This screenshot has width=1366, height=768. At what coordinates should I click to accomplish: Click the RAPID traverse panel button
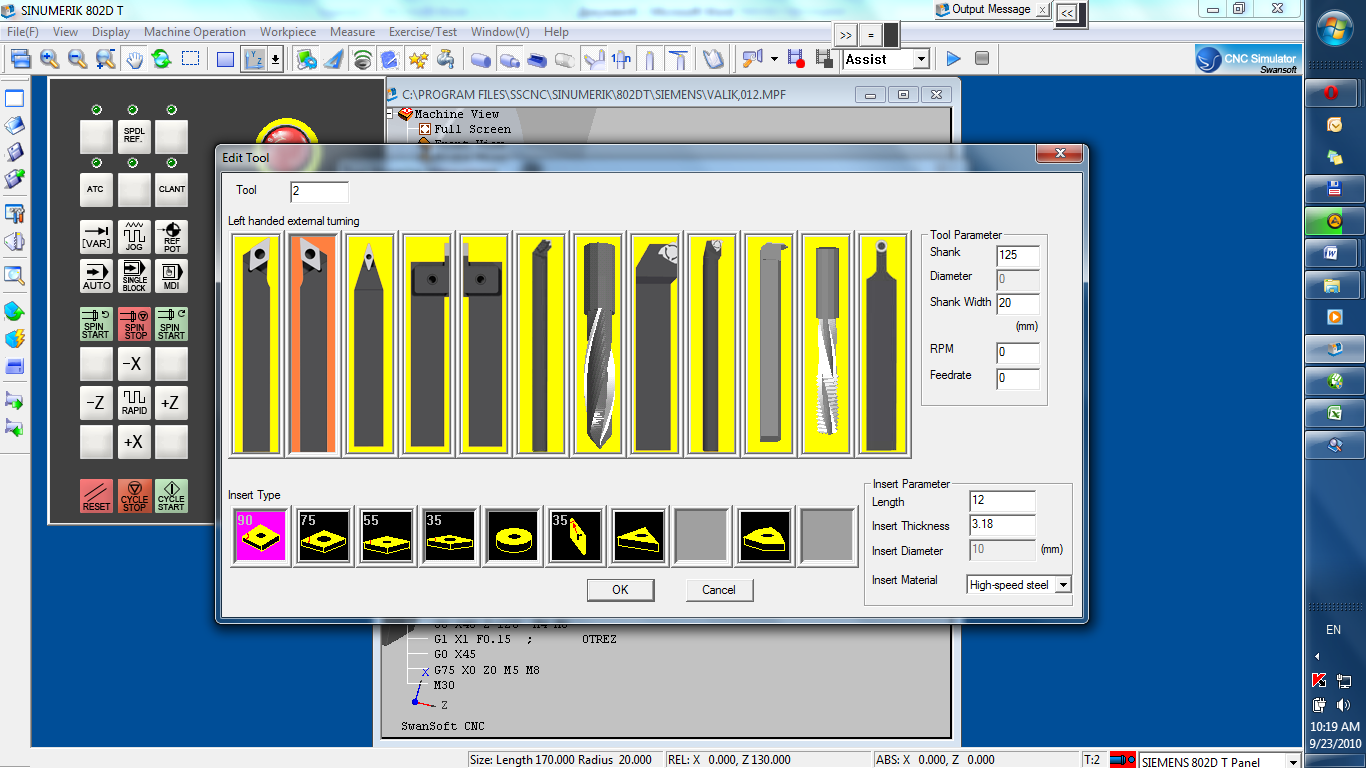pos(134,403)
